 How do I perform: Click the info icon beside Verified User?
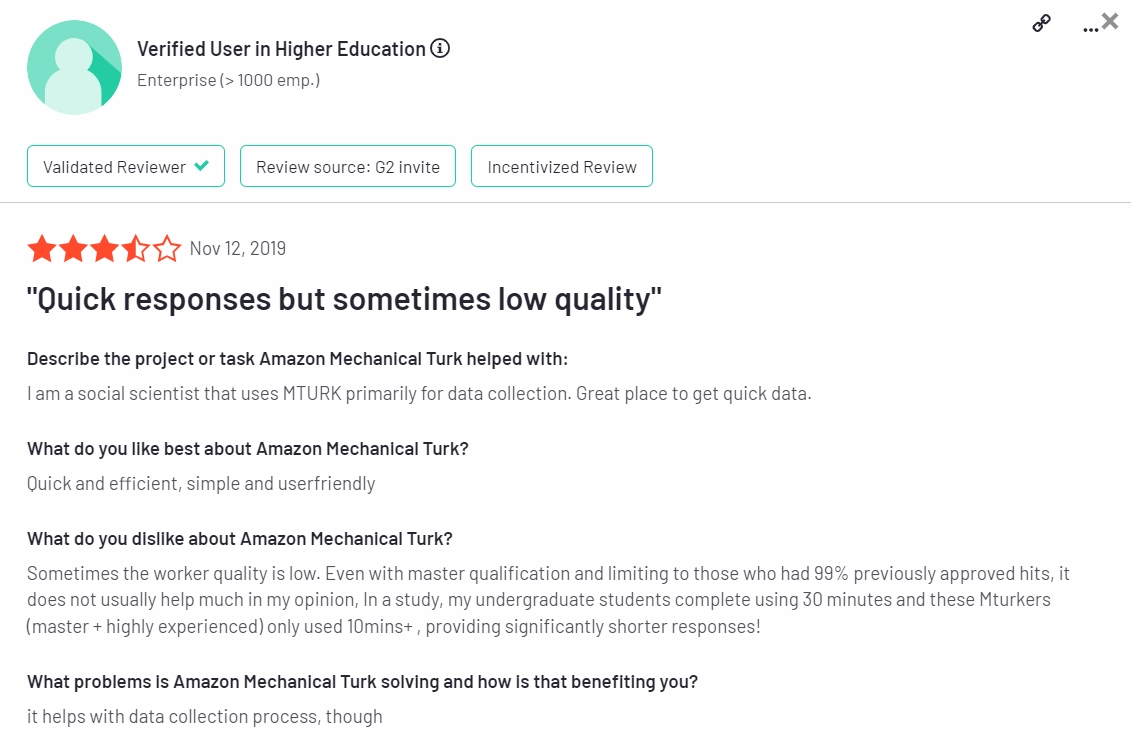coord(440,48)
